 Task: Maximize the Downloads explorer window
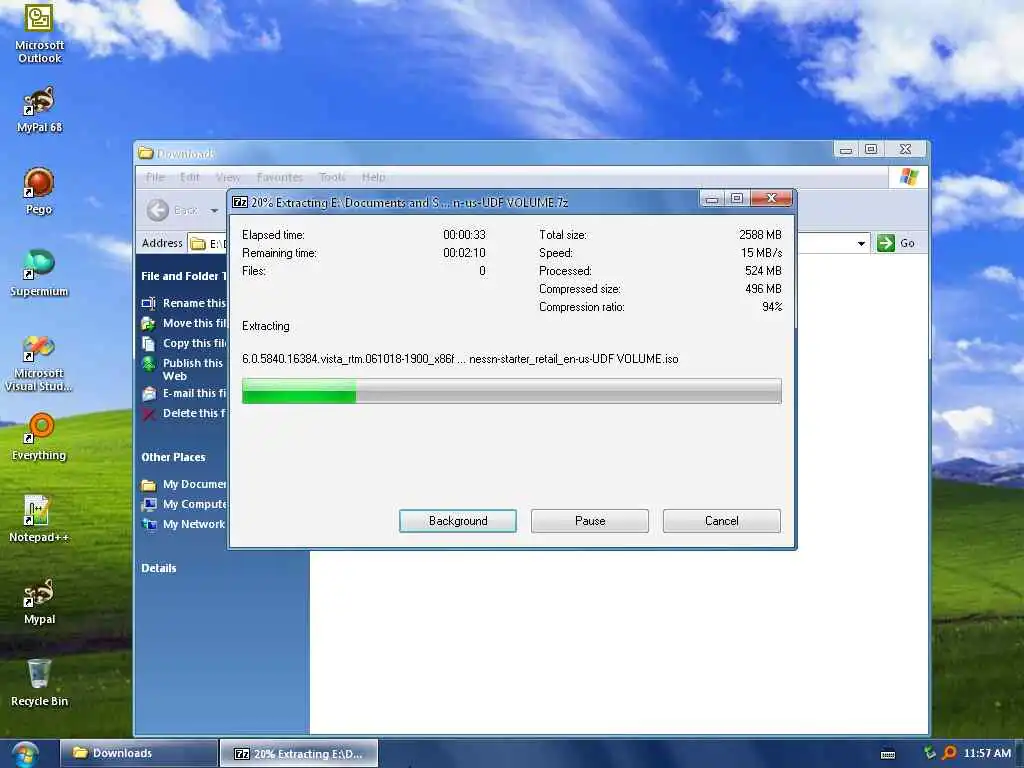pyautogui.click(x=871, y=150)
